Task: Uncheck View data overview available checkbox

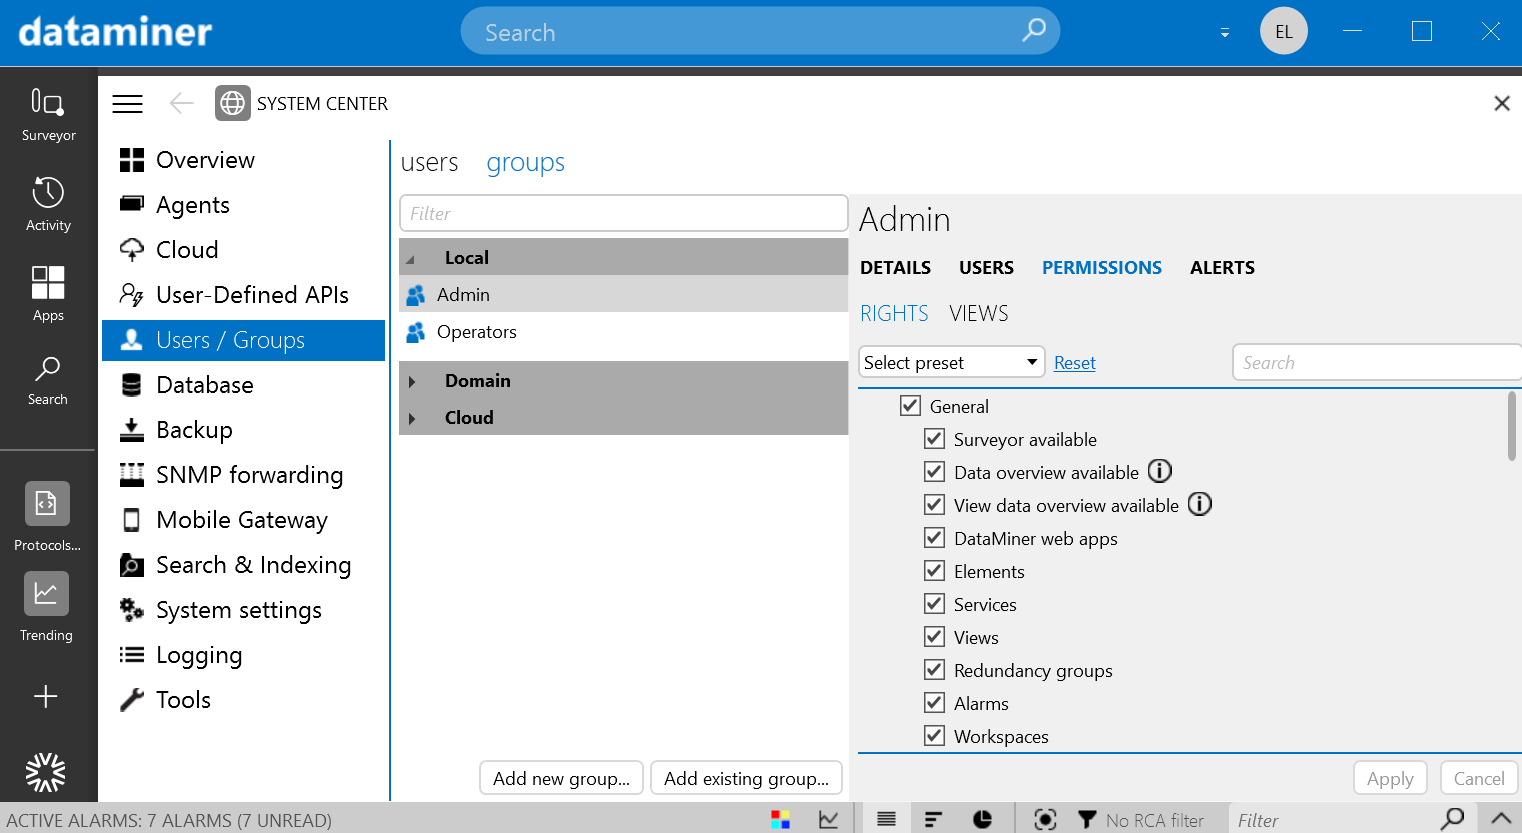Action: pos(934,504)
